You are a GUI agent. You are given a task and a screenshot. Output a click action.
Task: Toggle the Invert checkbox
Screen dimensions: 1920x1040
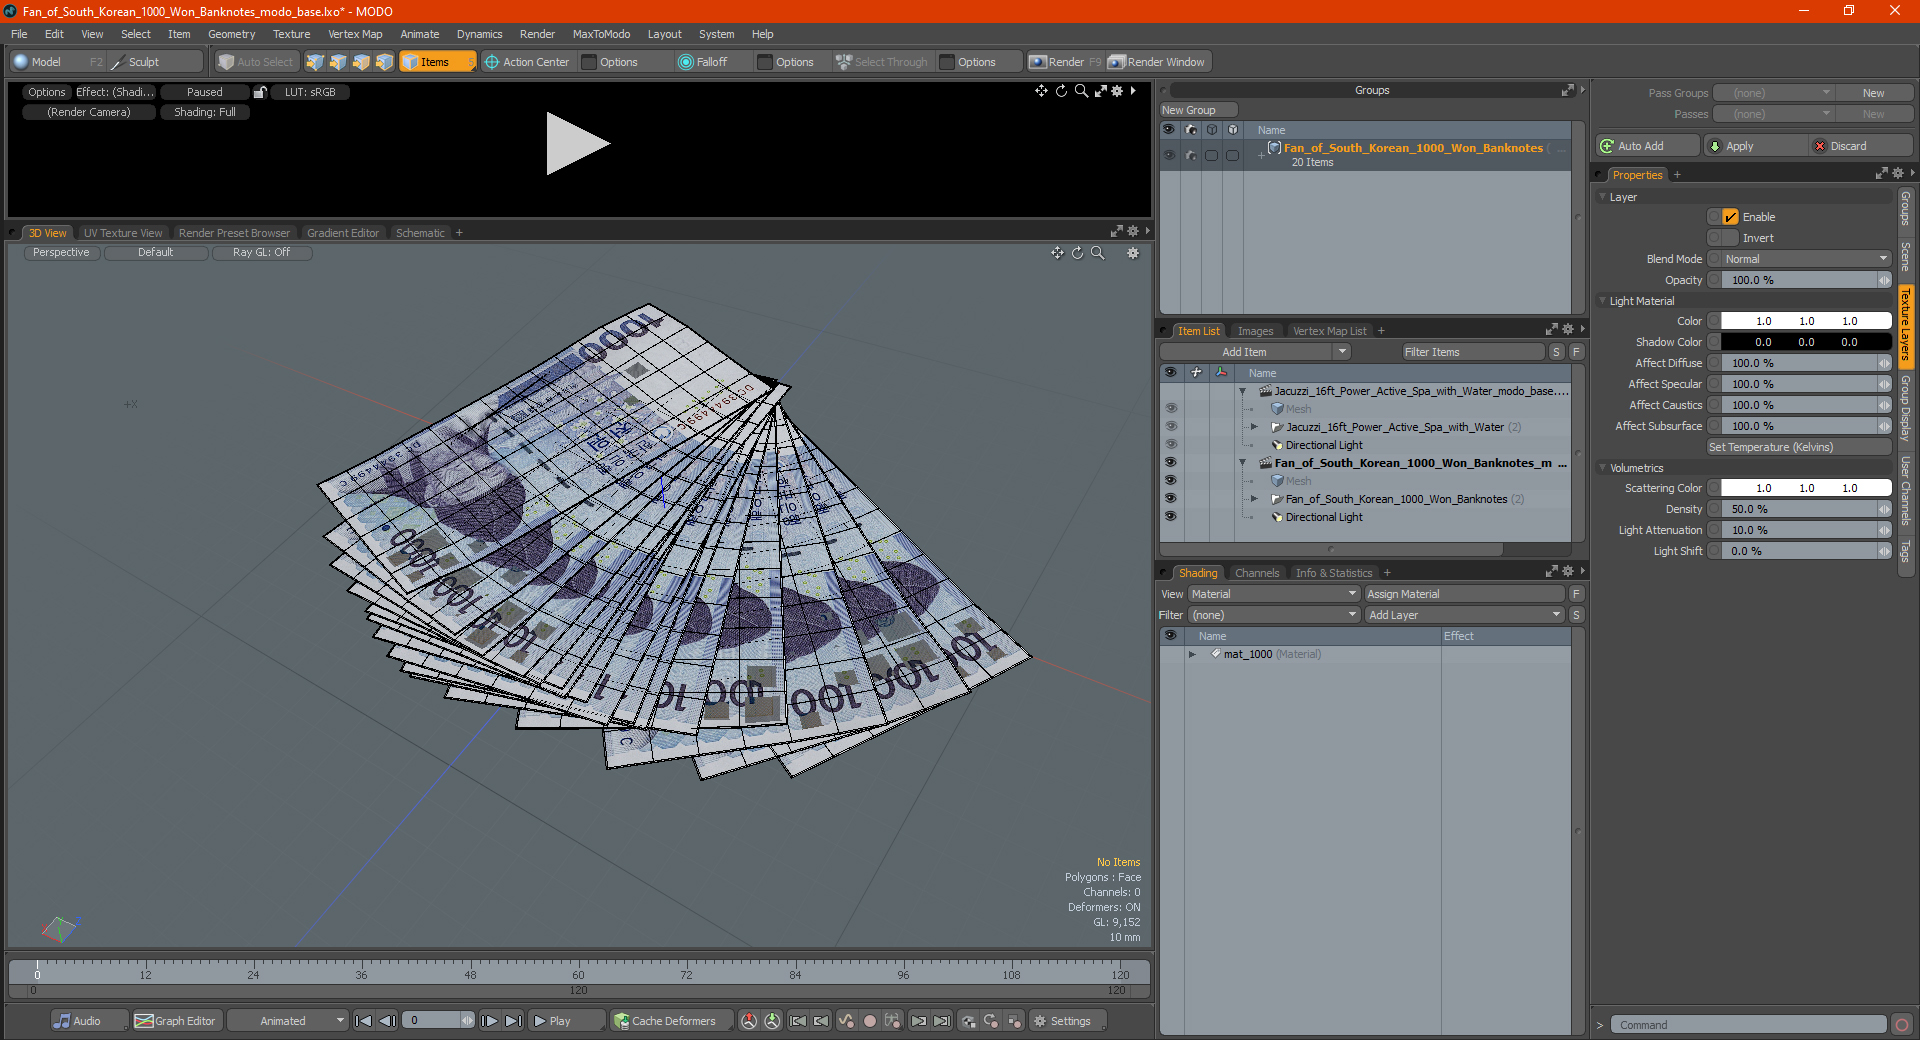click(x=1730, y=238)
